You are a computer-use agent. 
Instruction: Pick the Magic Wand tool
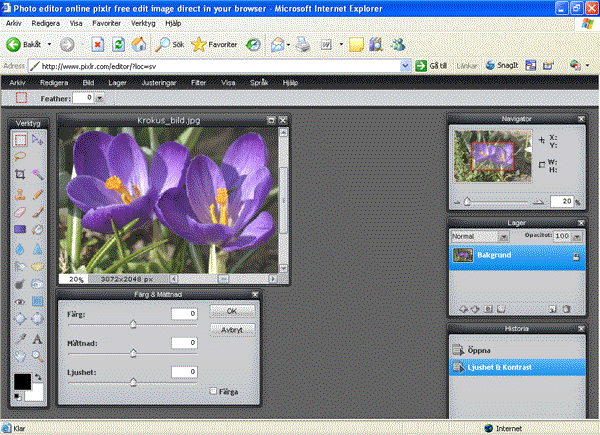[38, 175]
